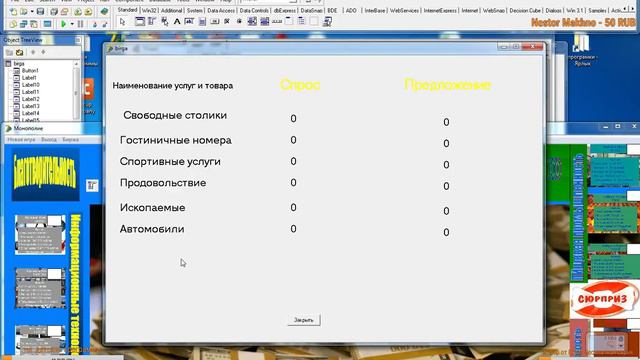Pick the MainMenu component in the palette

pyautogui.click(x=152, y=21)
